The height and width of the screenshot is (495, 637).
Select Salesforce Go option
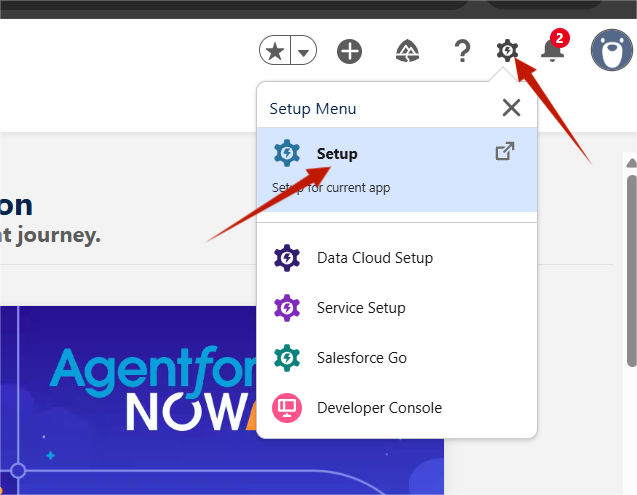pos(361,358)
